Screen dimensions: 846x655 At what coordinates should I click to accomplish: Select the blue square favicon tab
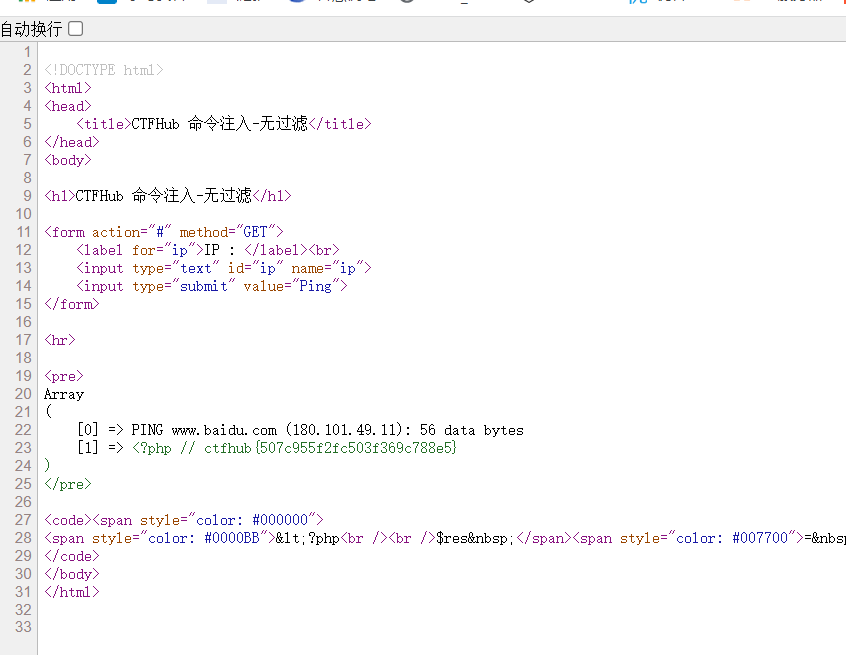(105, 5)
